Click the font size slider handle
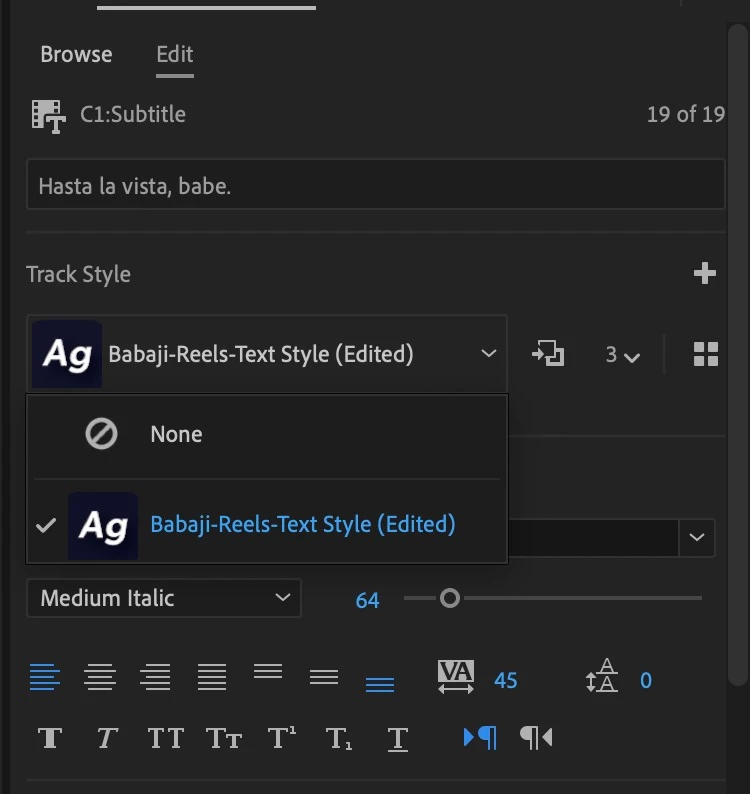 coord(450,598)
